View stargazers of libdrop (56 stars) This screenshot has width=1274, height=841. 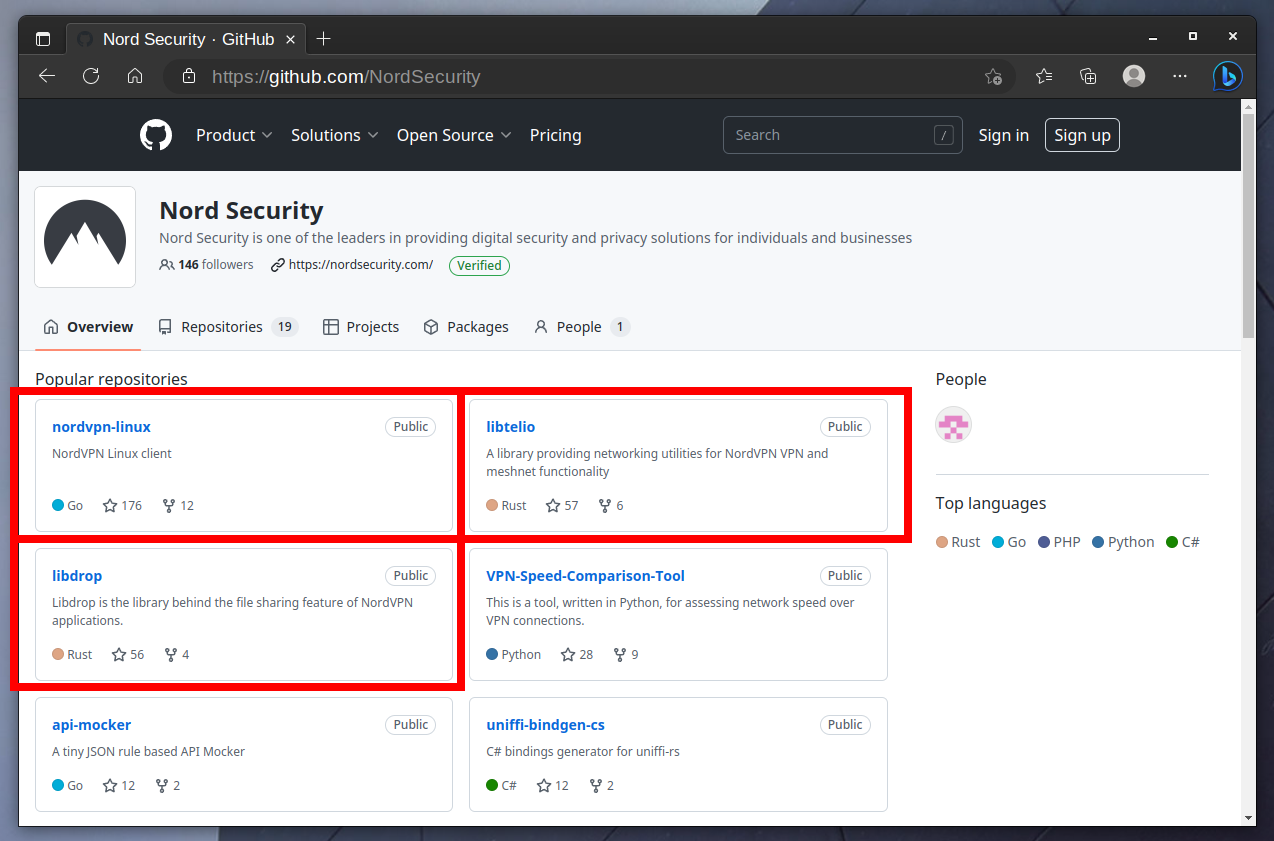[128, 654]
